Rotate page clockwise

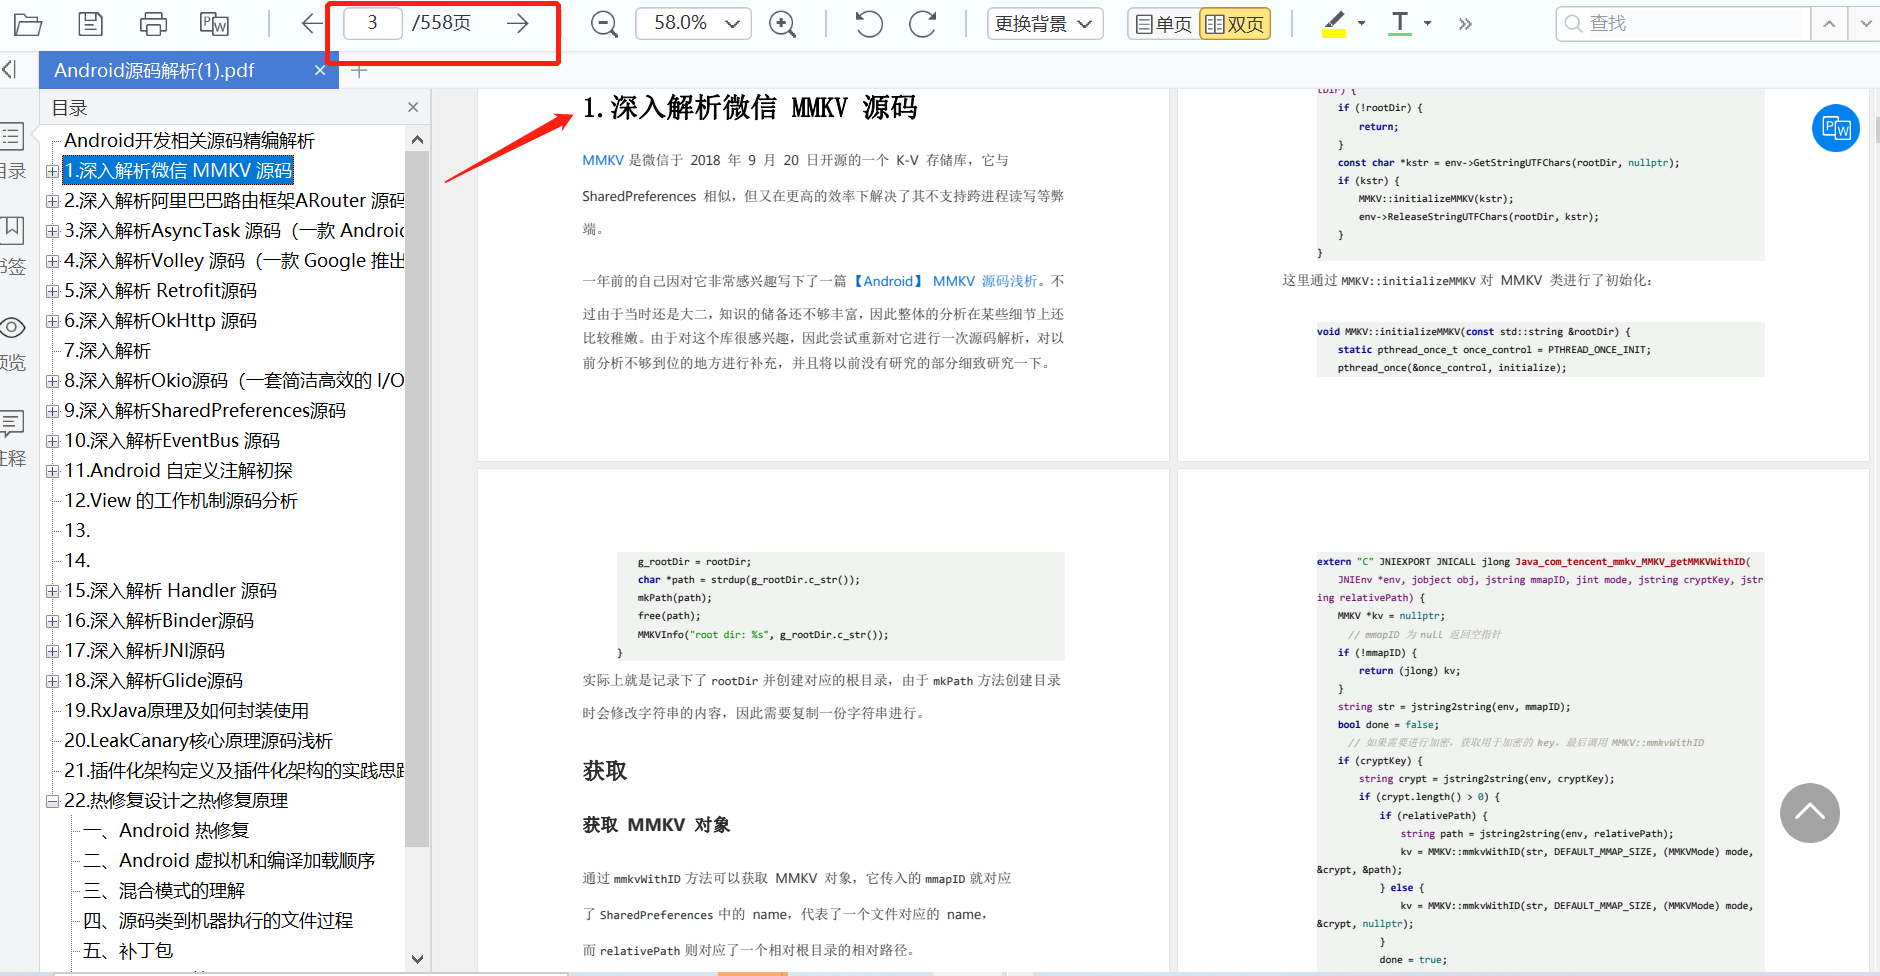coord(922,23)
